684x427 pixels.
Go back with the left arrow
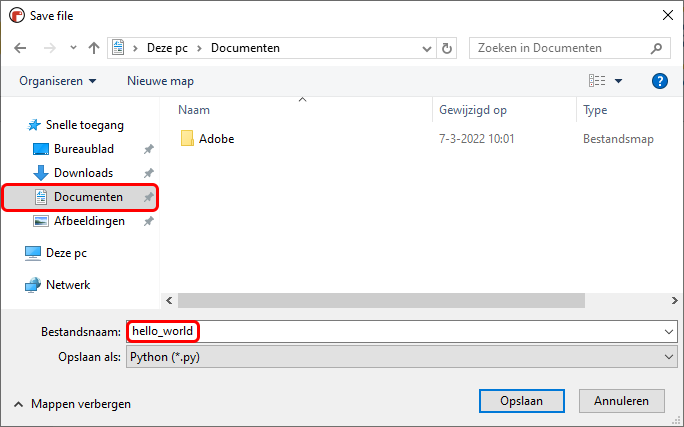20,48
